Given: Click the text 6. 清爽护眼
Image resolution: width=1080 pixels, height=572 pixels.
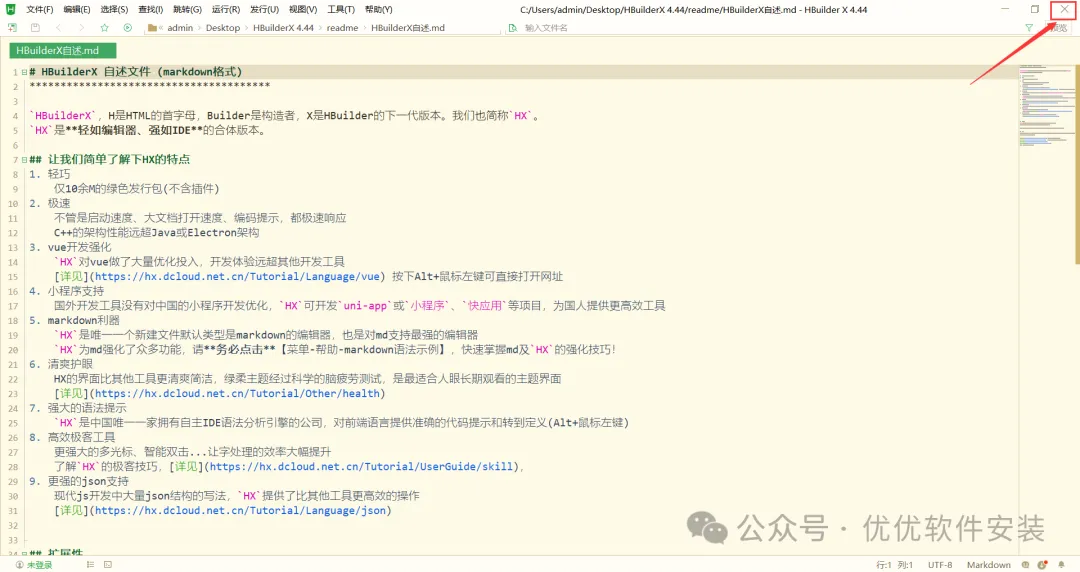Looking at the screenshot, I should pyautogui.click(x=61, y=364).
